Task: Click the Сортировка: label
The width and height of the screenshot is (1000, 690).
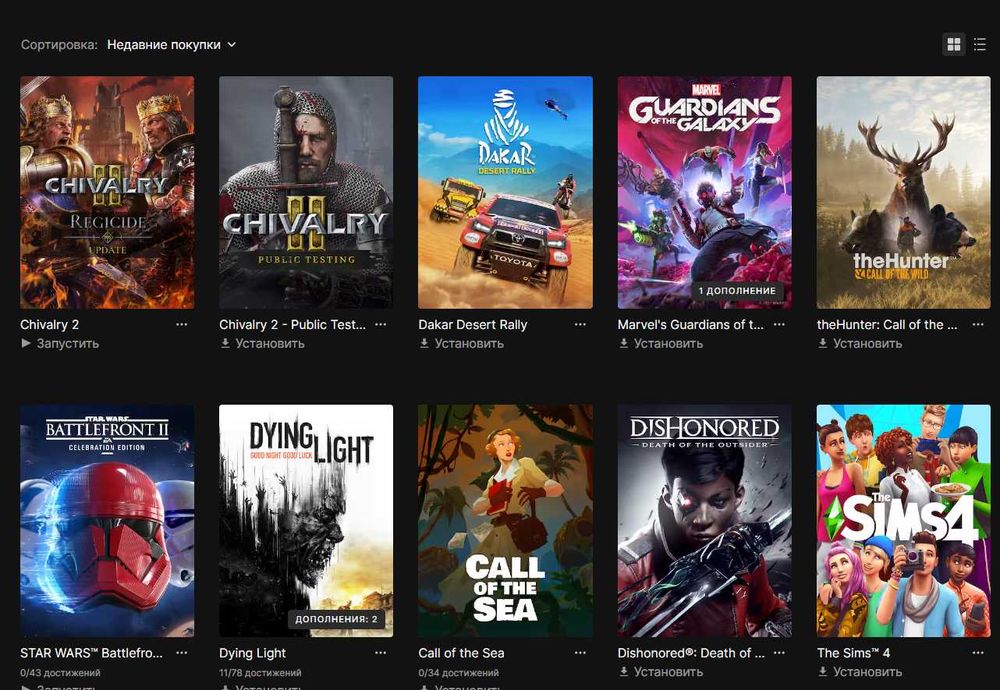Action: pyautogui.click(x=59, y=45)
